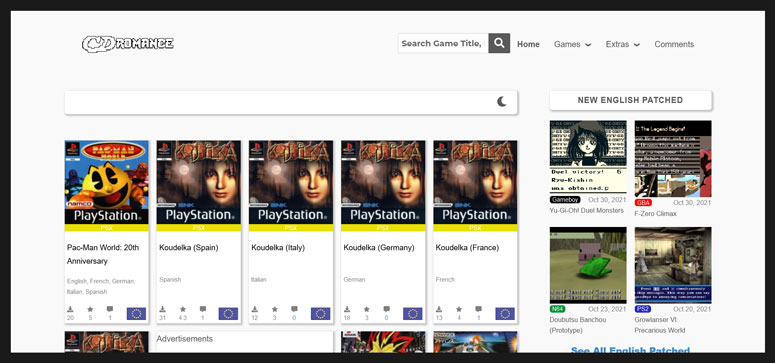Image resolution: width=775 pixels, height=363 pixels.
Task: Open Koudelka (Italy) cover image
Action: coord(291,182)
